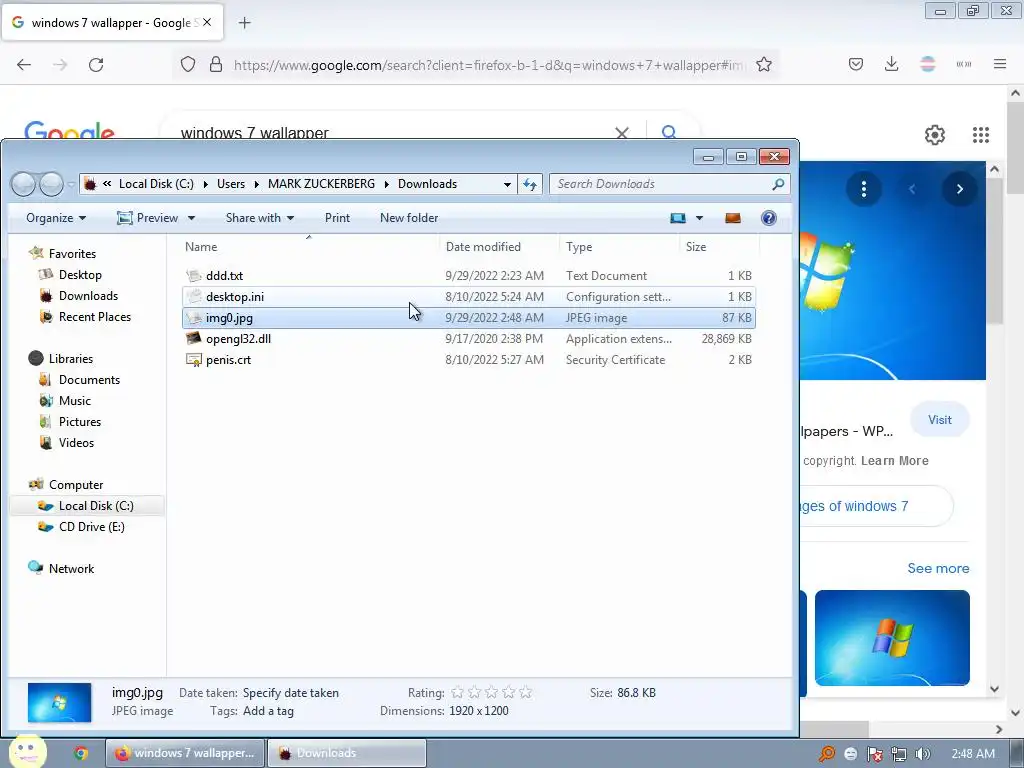The image size is (1024, 768).
Task: Open the Start button orb
Action: click(x=27, y=751)
